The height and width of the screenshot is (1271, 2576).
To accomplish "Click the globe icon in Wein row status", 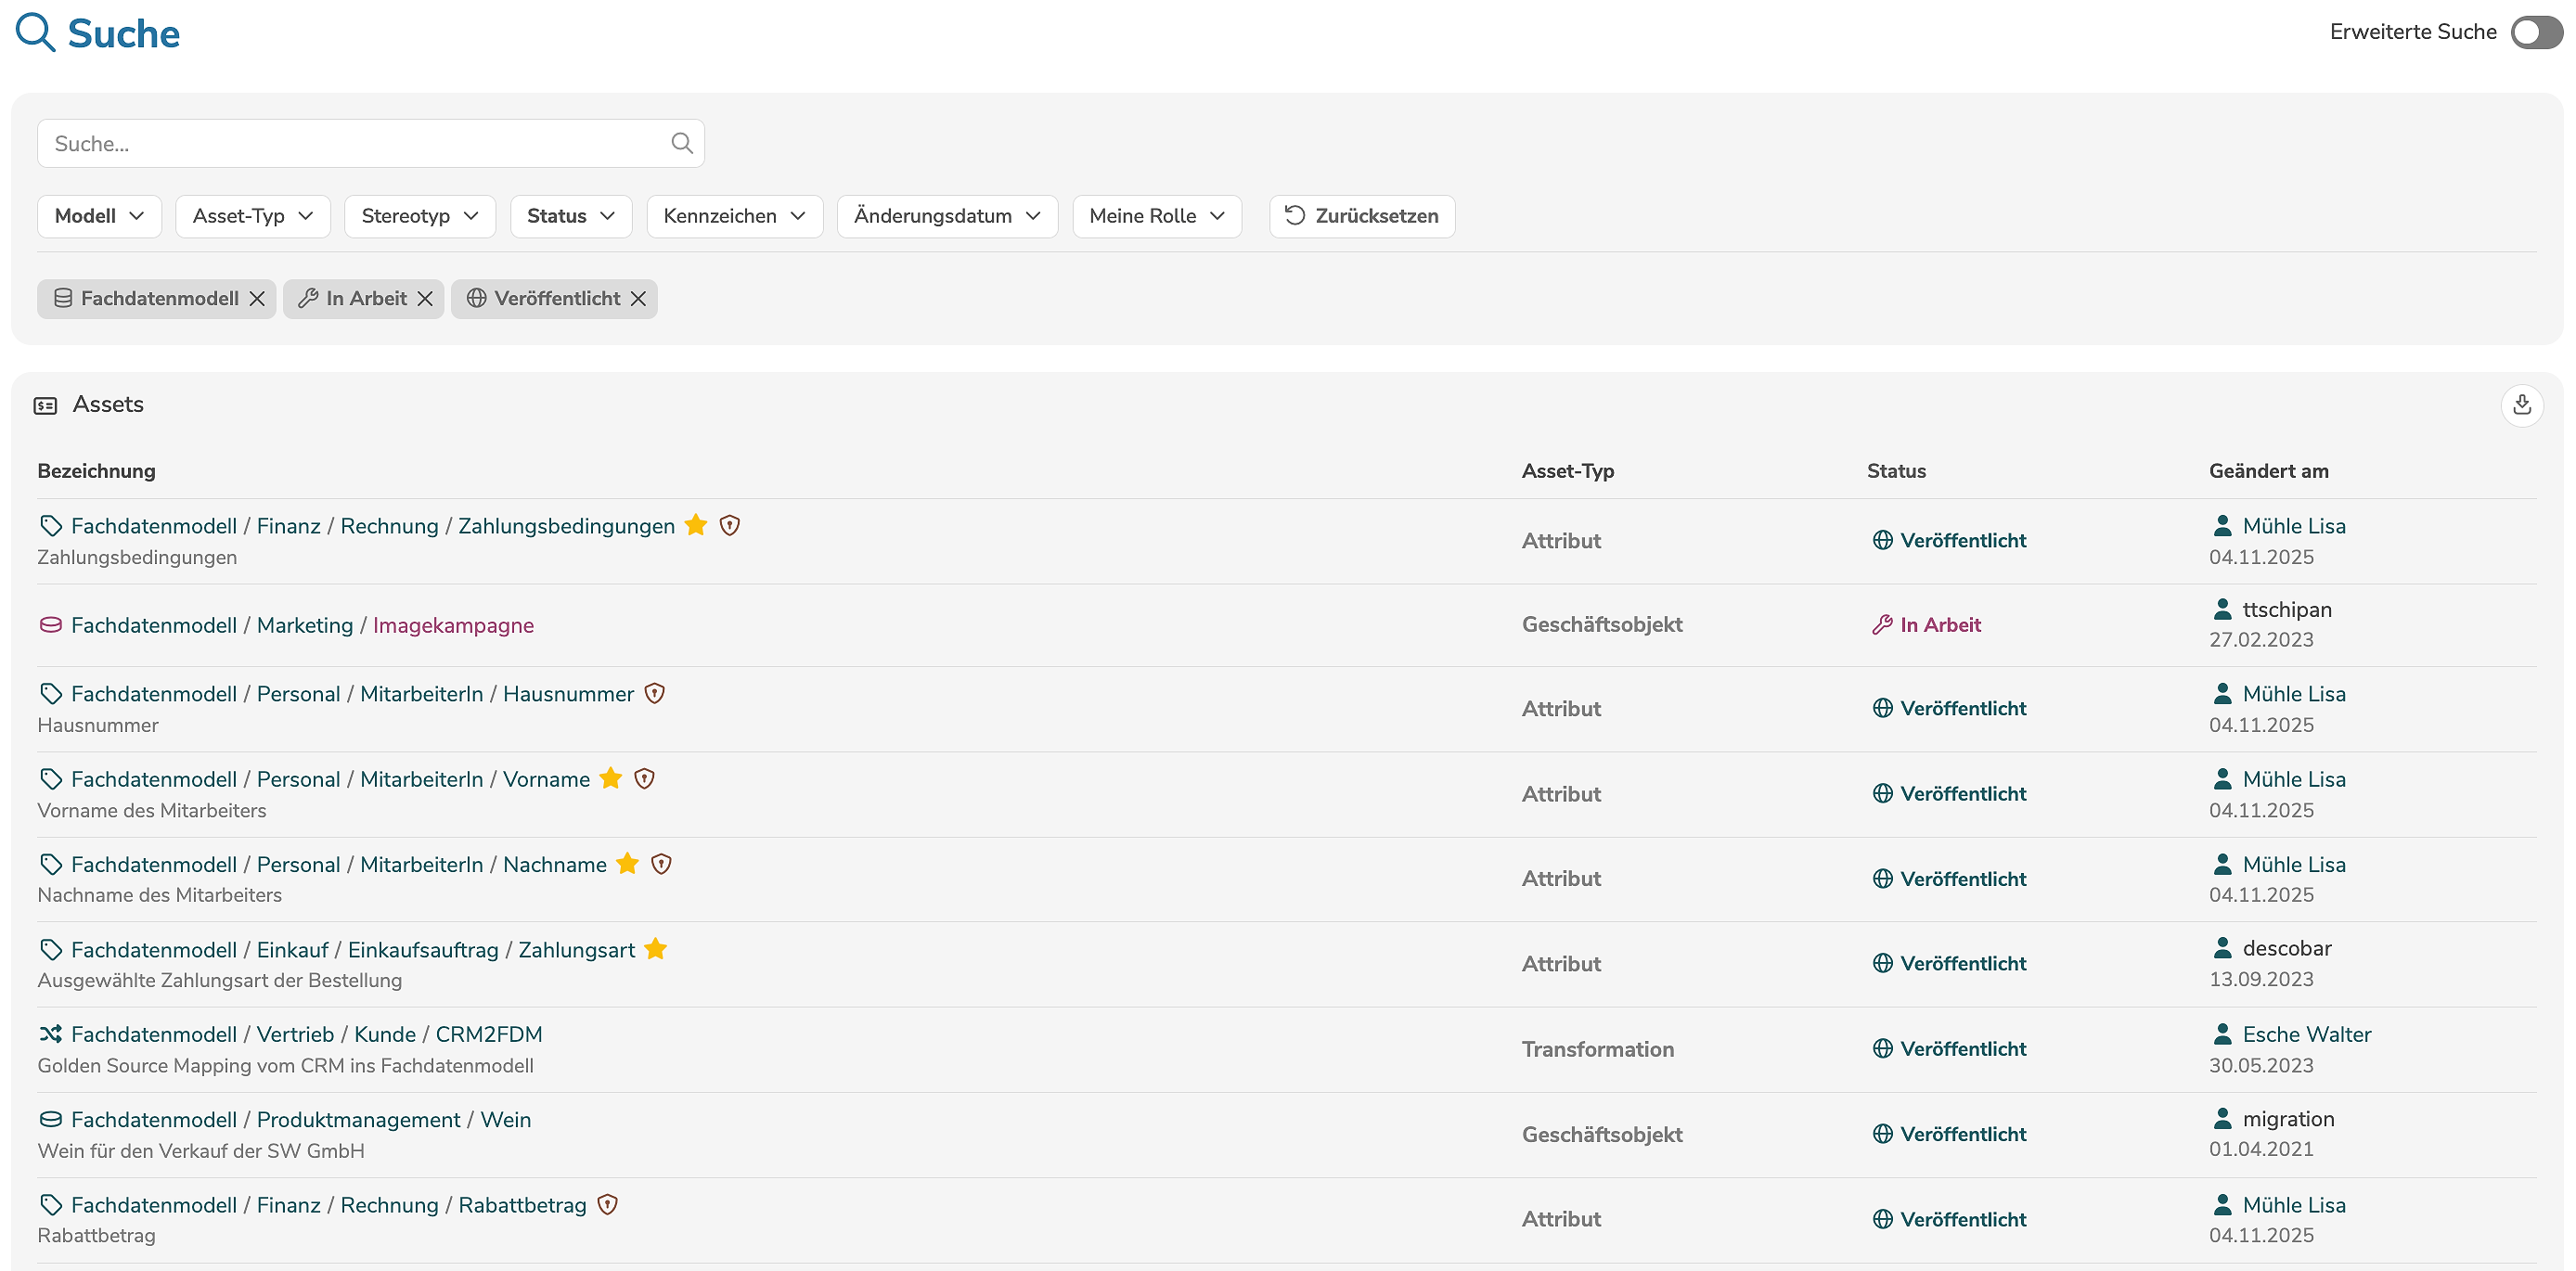I will (1882, 1133).
